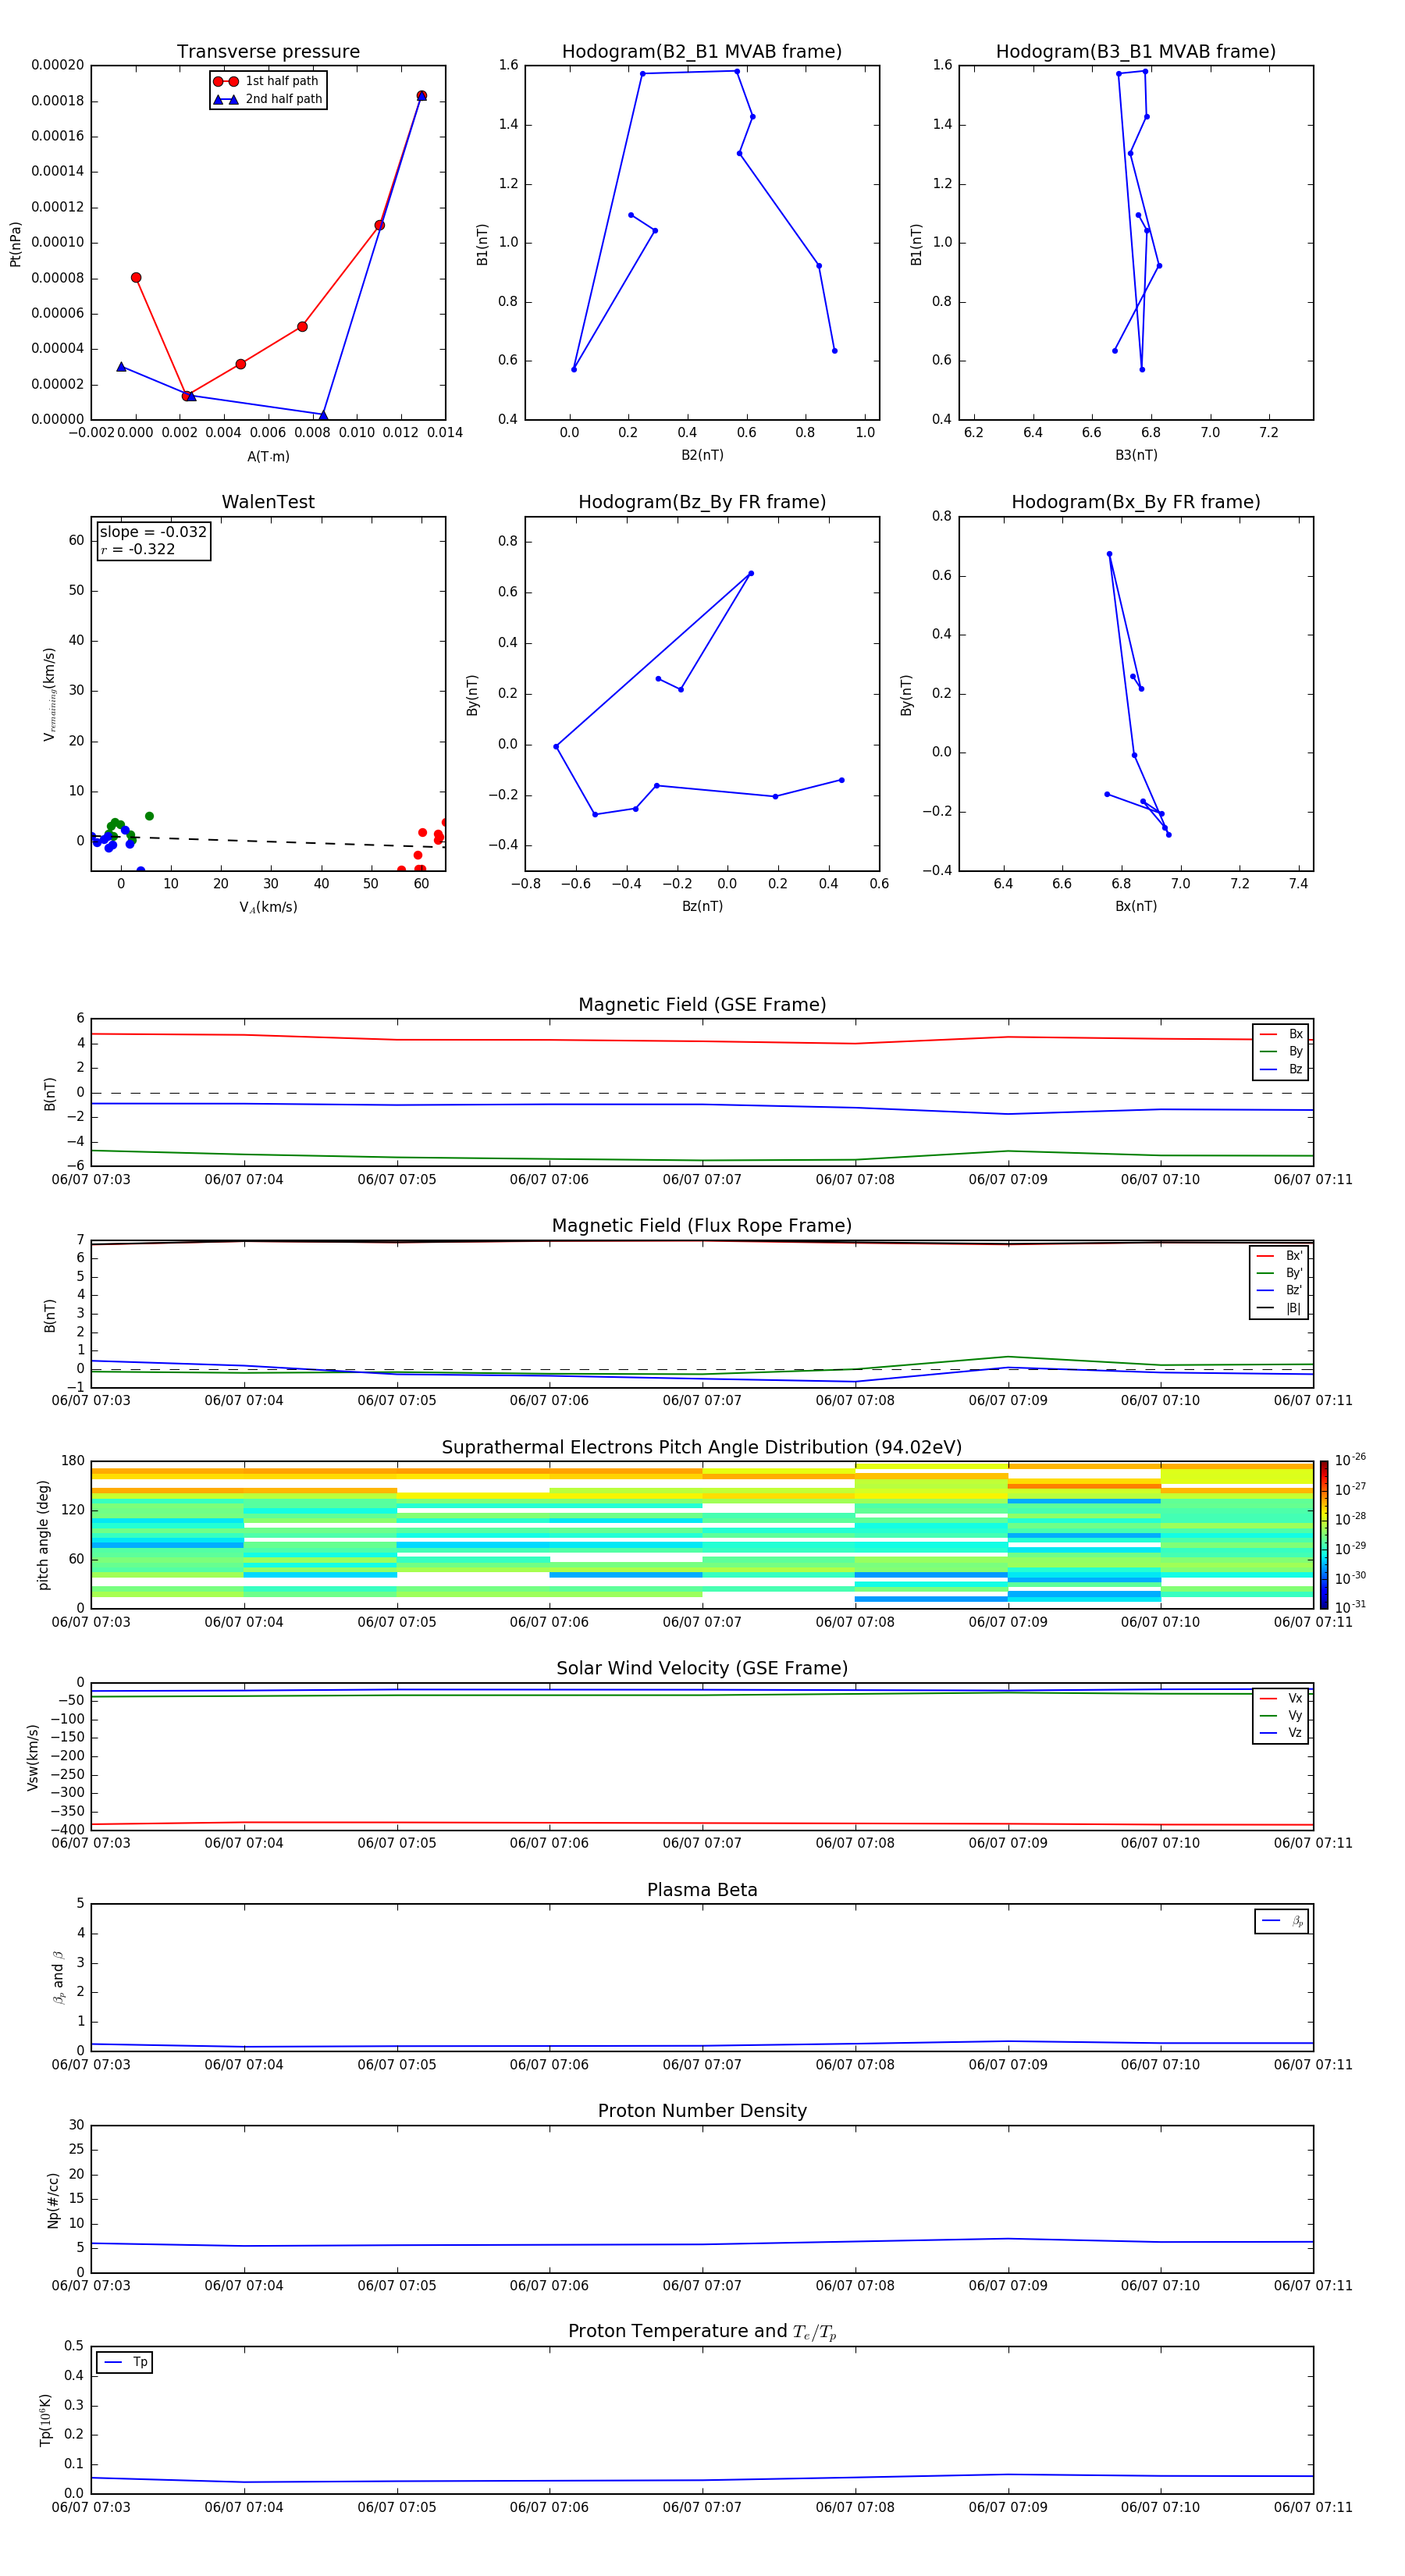Click the 'Transverse pressure' plot title
1405x2576 pixels.
(268, 51)
